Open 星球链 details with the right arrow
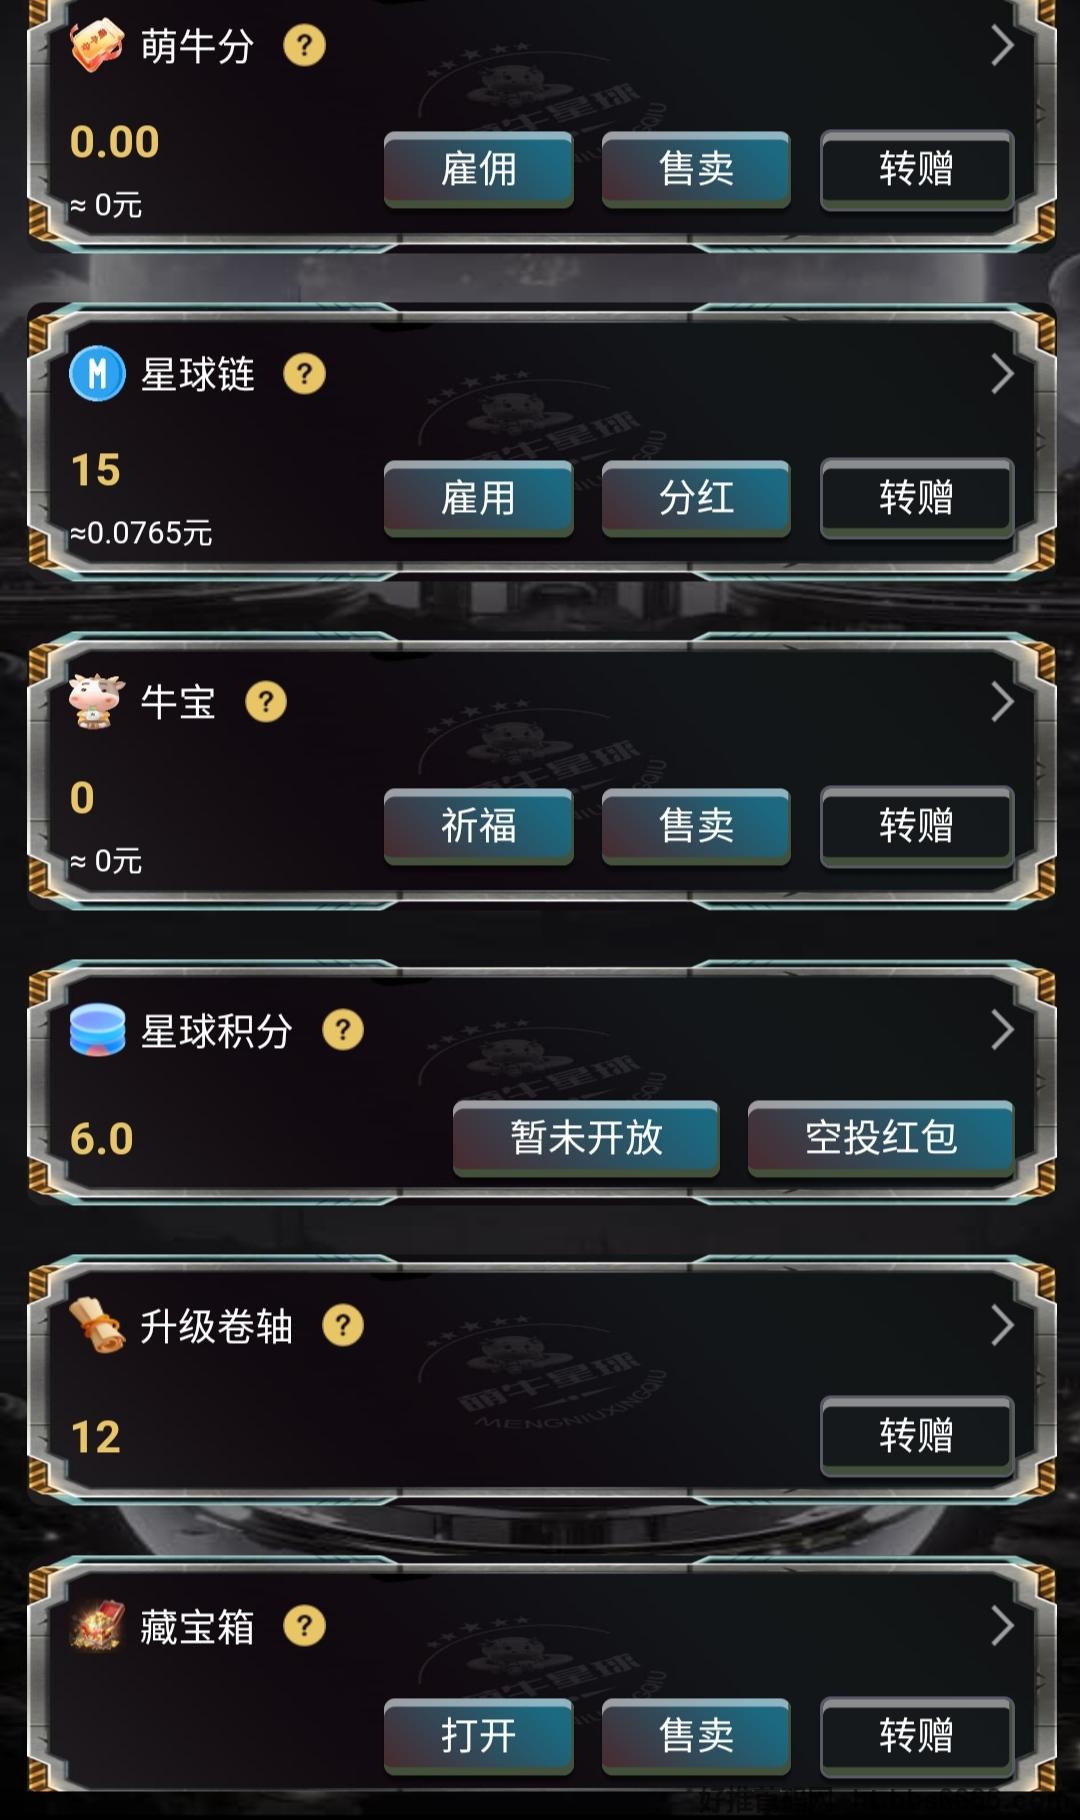1080x1820 pixels. coord(1002,374)
